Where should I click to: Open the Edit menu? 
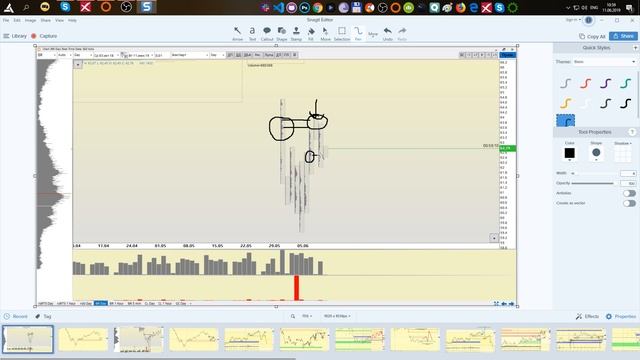tap(17, 20)
